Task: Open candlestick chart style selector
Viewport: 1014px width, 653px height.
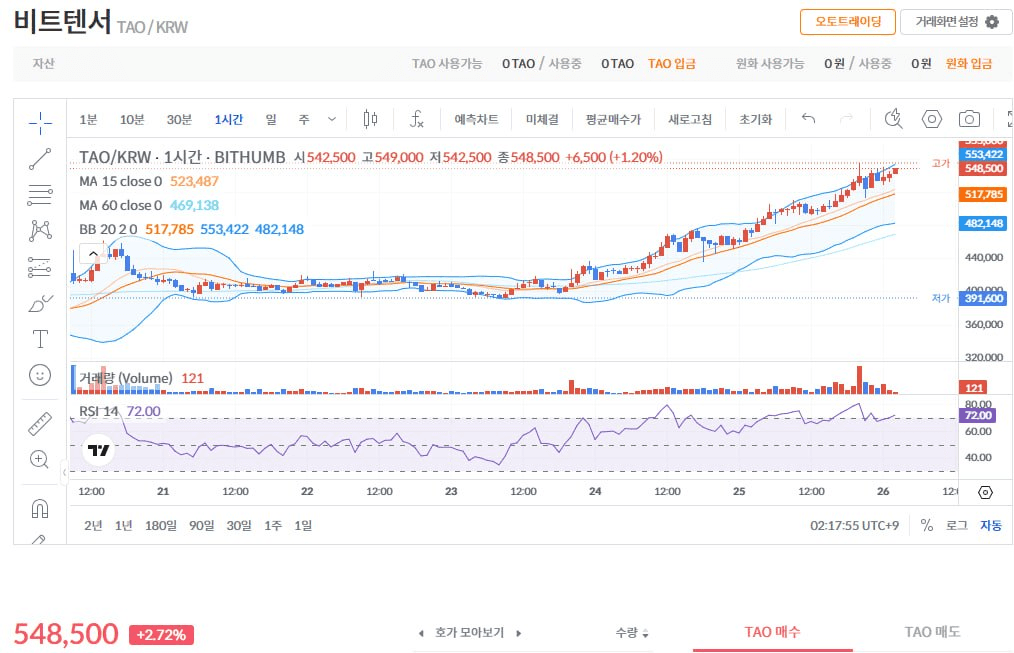Action: (x=370, y=120)
